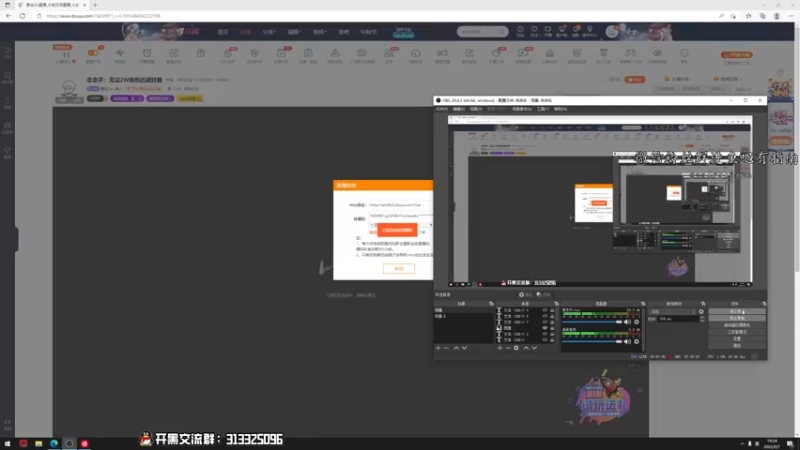Add a new scene in OBS with the plus icon
This screenshot has width=800, height=450.
tap(438, 348)
